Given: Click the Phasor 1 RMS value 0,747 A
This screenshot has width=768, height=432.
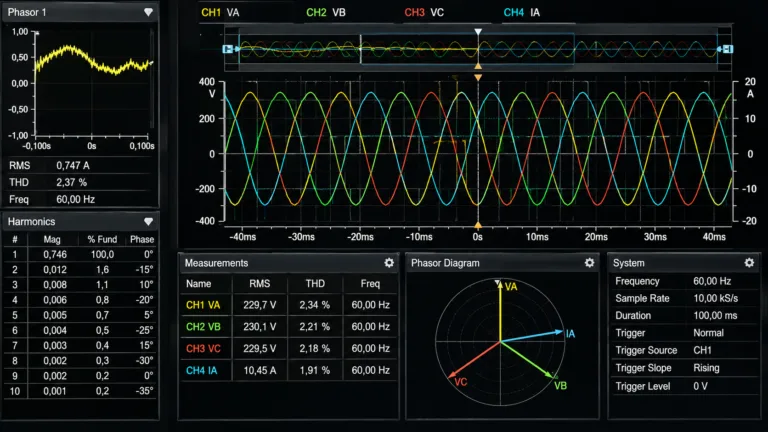Looking at the screenshot, I should tap(72, 166).
